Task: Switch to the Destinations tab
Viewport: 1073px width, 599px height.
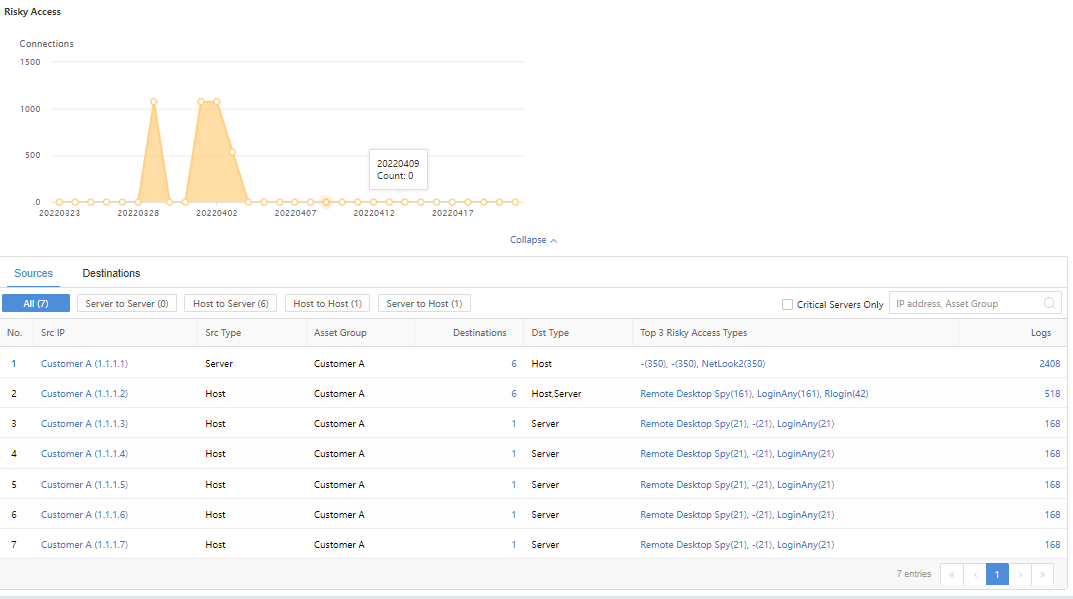Action: click(x=111, y=273)
